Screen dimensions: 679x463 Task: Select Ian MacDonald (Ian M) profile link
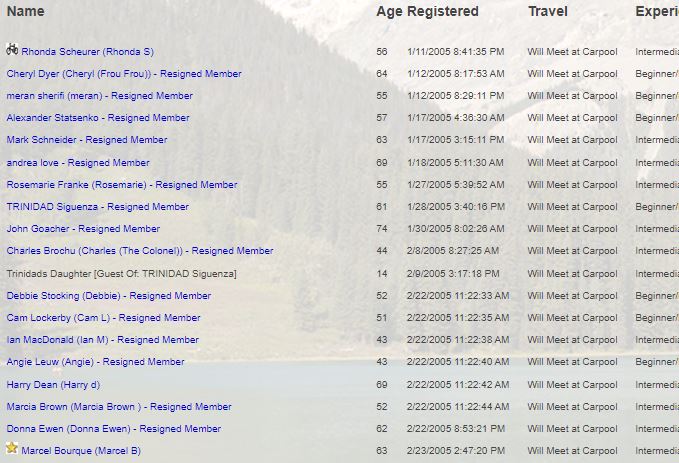(103, 340)
